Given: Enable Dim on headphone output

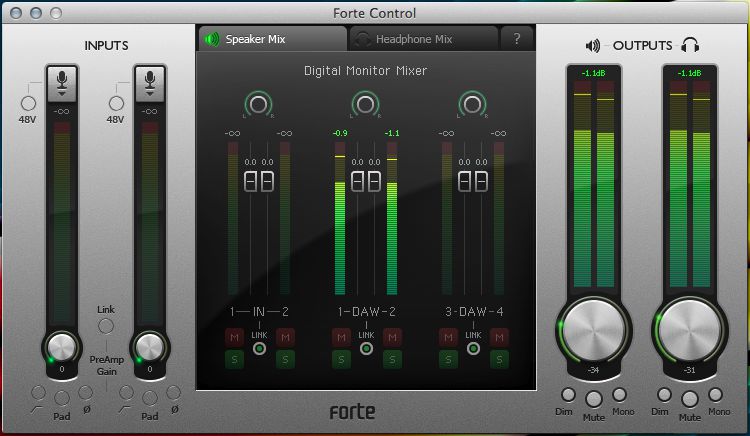Looking at the screenshot, I should click(x=664, y=394).
